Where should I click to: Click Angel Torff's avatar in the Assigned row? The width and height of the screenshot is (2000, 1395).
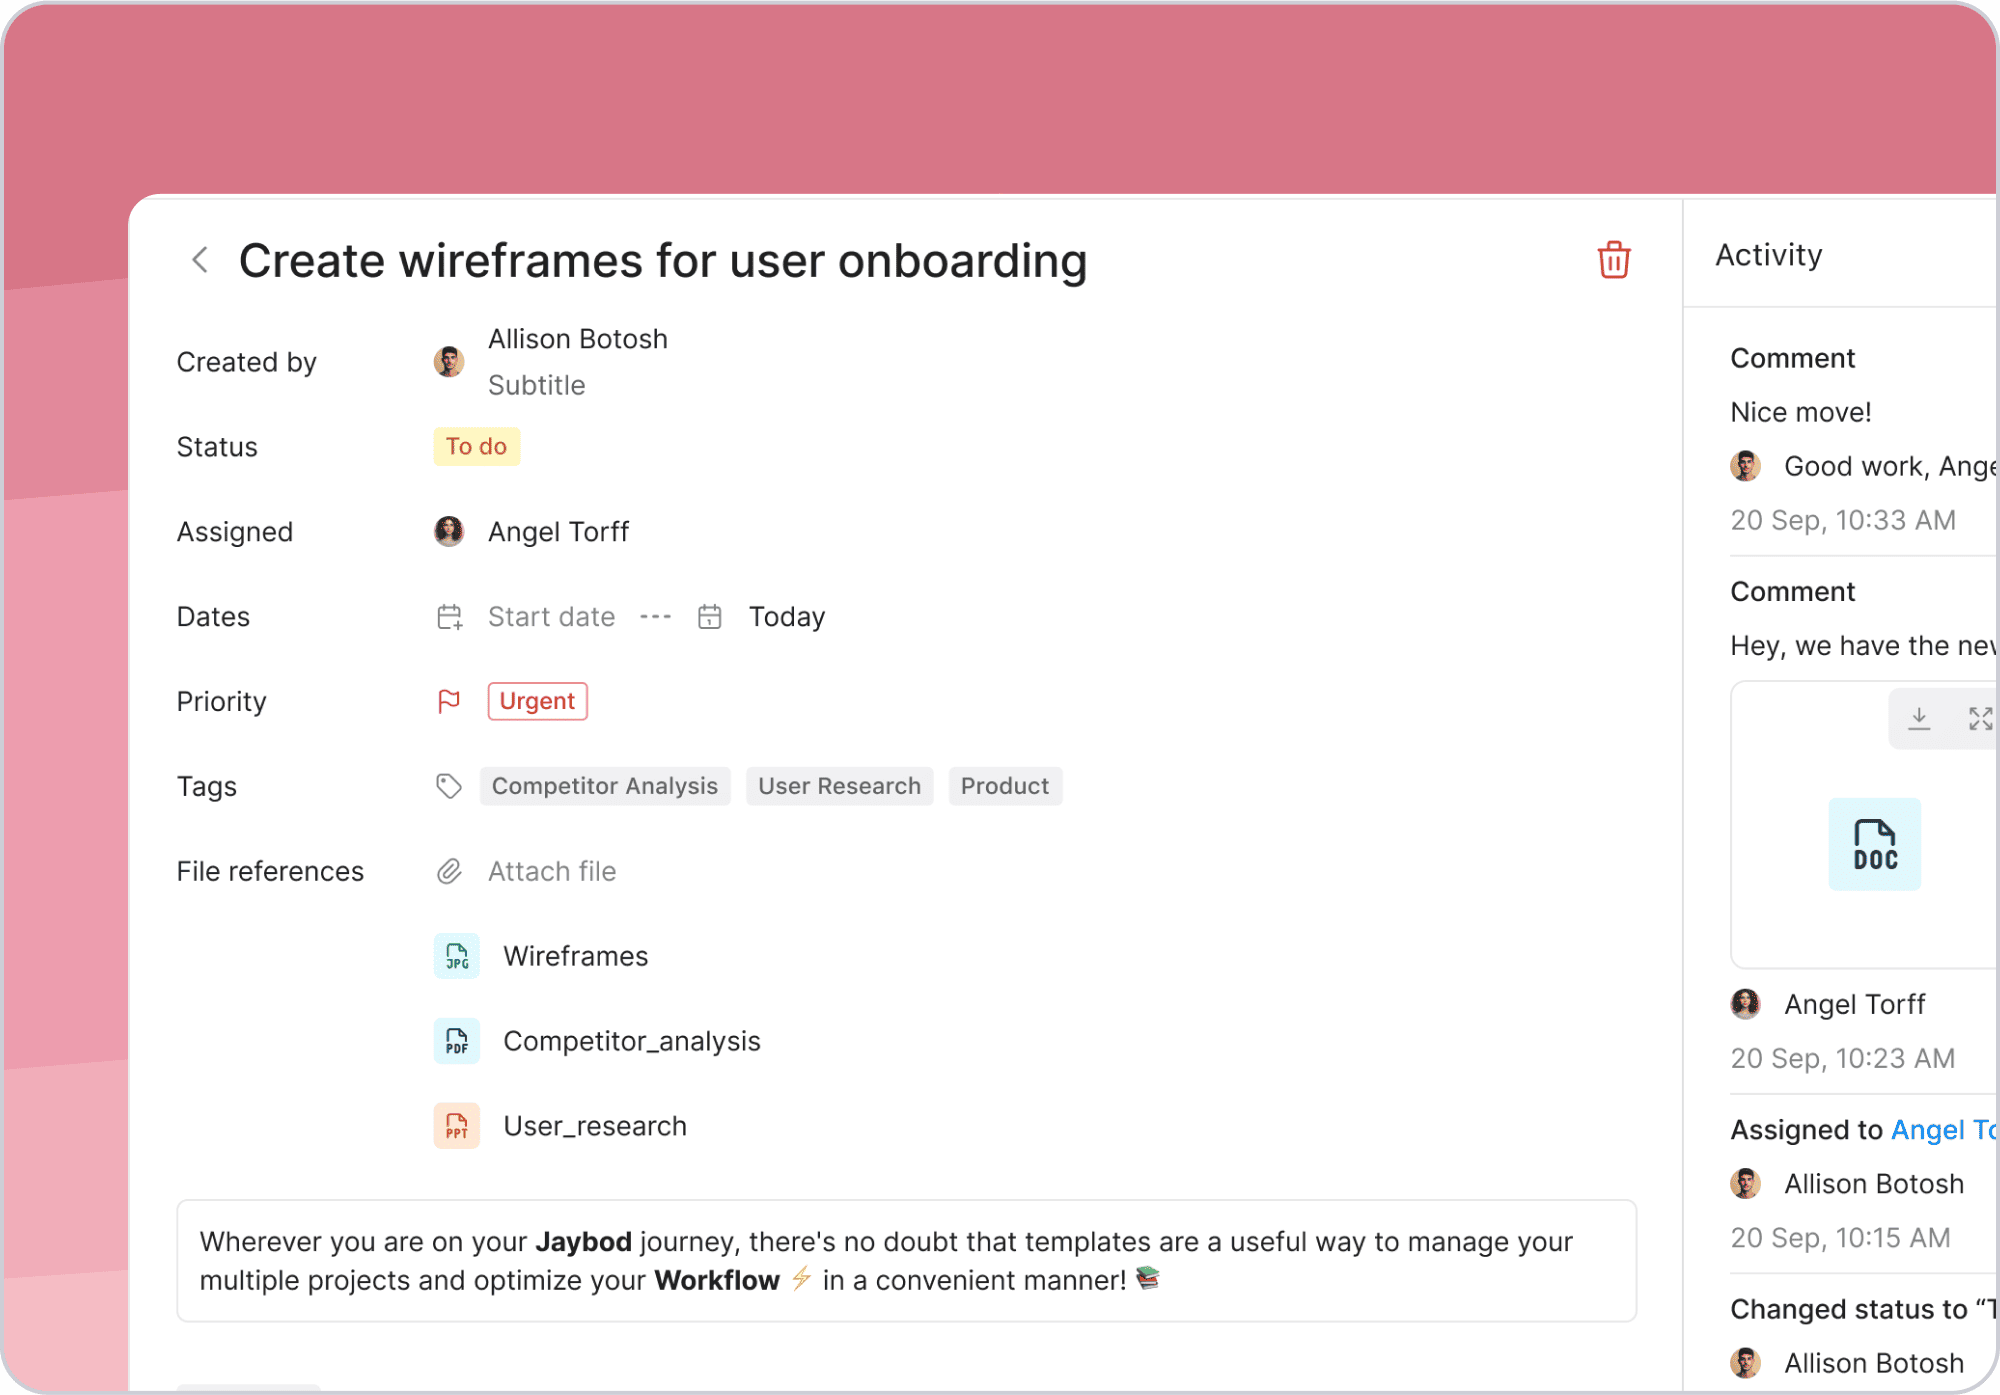449,531
